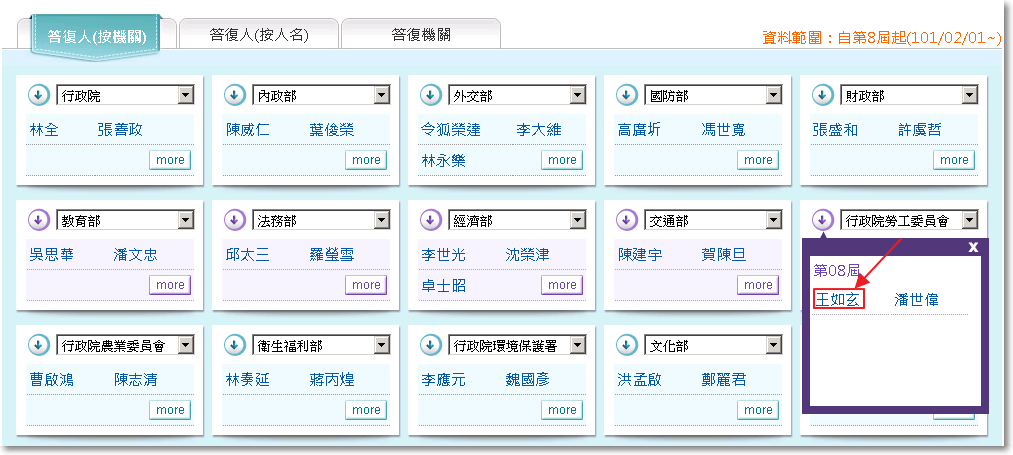This screenshot has width=1013, height=455.
Task: Open the 王如玄 link in popup
Action: point(838,299)
